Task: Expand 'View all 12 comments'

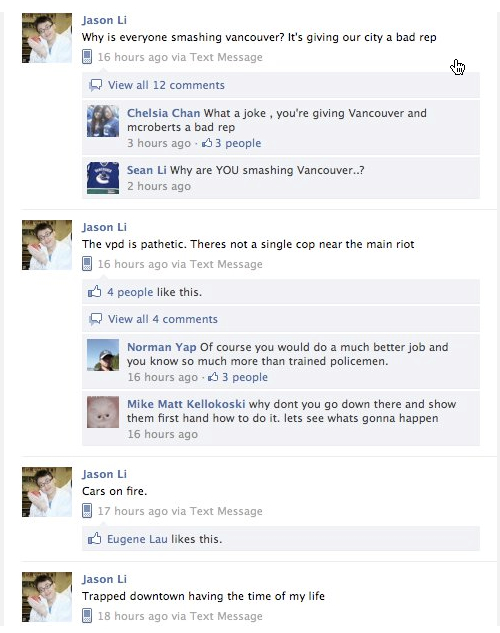Action: pyautogui.click(x=166, y=85)
